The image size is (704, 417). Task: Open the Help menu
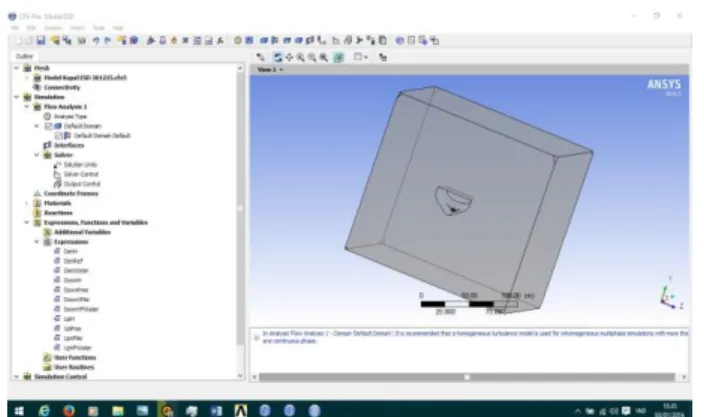click(x=118, y=28)
